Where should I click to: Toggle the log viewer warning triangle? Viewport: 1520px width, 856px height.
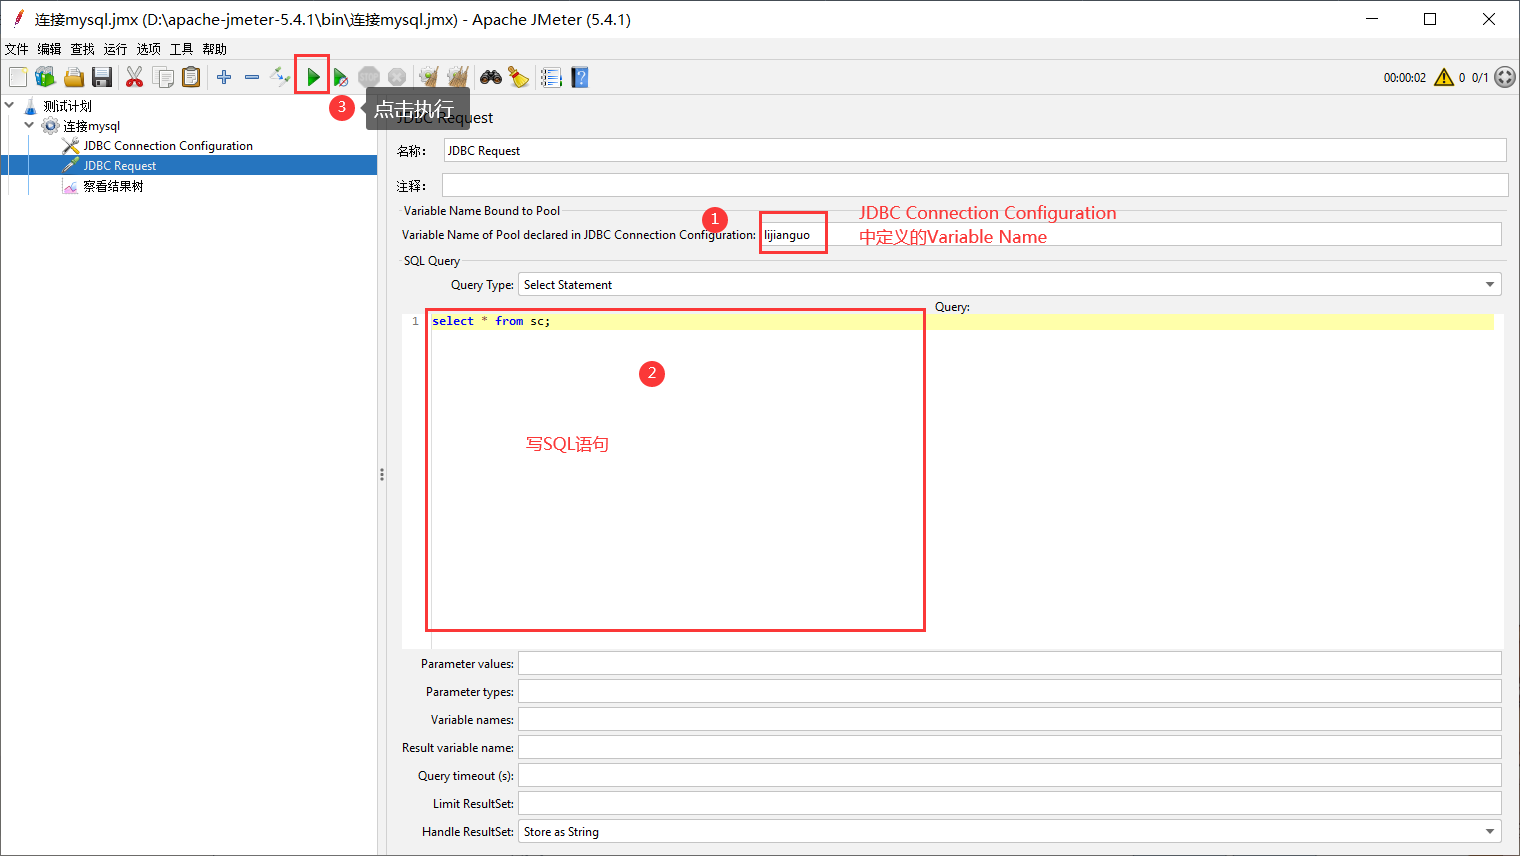1443,77
